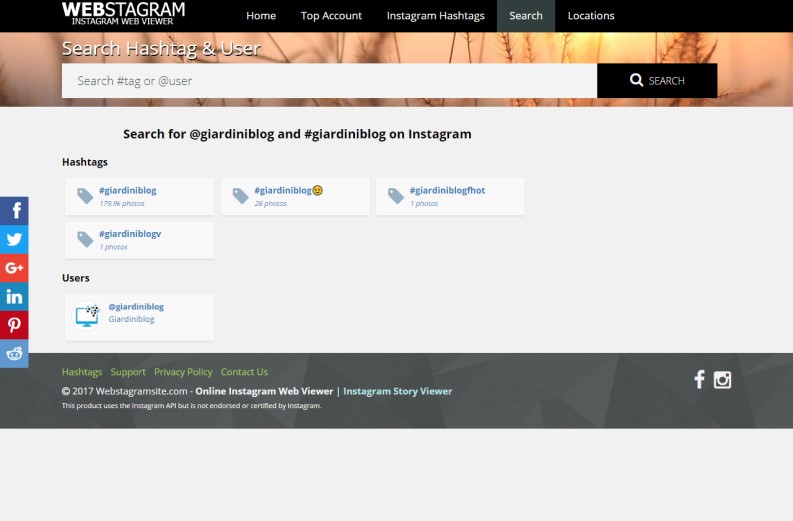Image resolution: width=793 pixels, height=521 pixels.
Task: Click the giardiniblog user avatar icon
Action: tap(88, 315)
